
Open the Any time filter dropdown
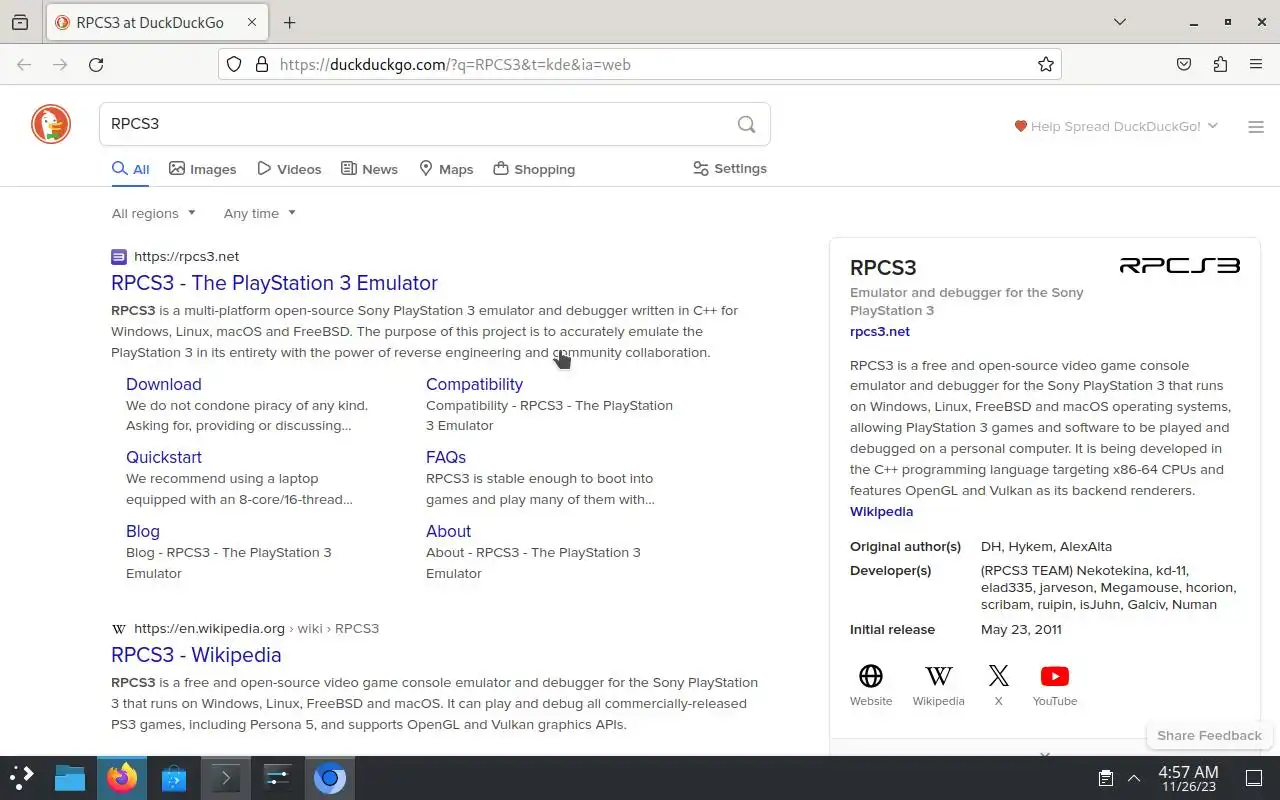(260, 213)
